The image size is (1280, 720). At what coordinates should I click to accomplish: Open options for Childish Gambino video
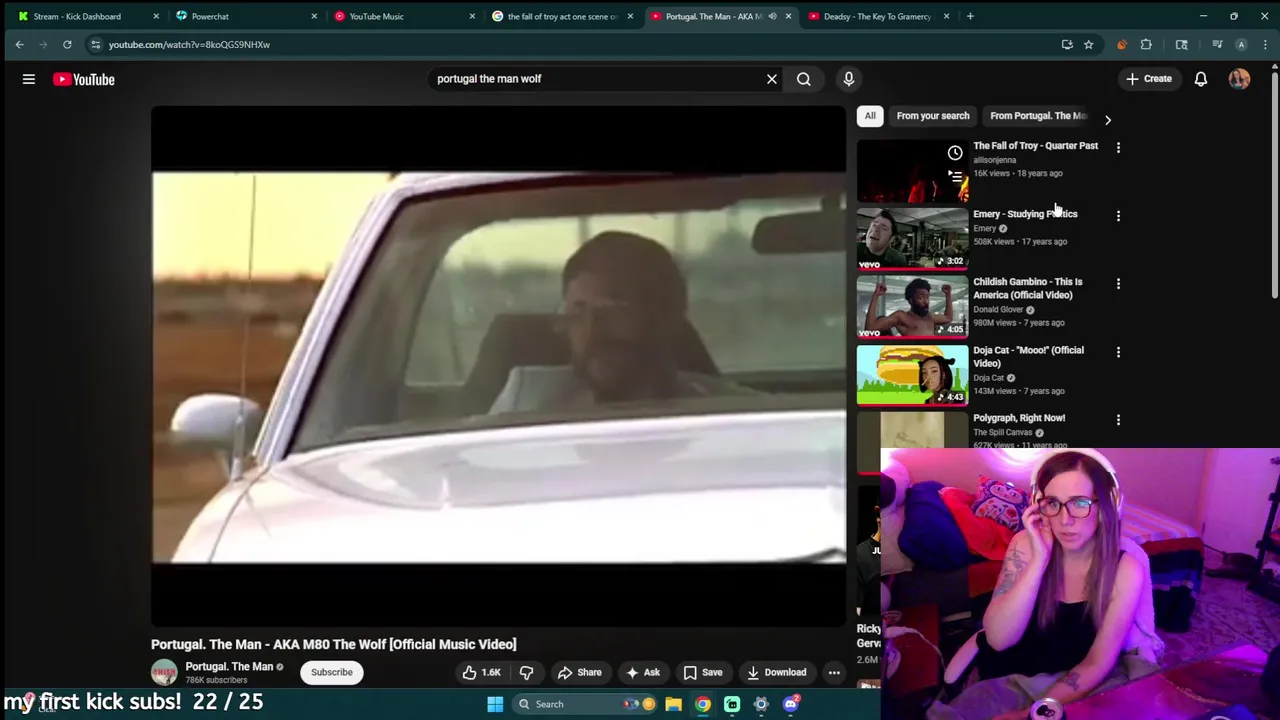(1118, 284)
